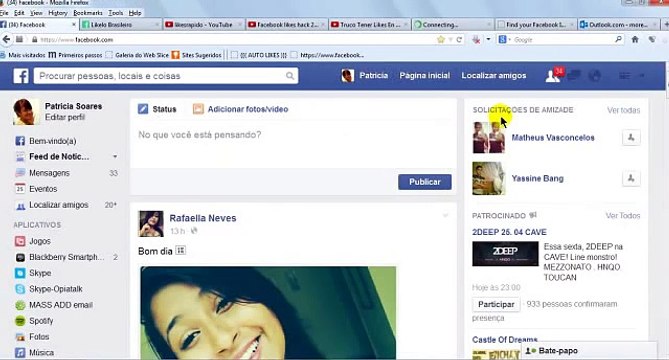Click the Jogos app icon
This screenshot has height=360, width=669.
tap(20, 241)
